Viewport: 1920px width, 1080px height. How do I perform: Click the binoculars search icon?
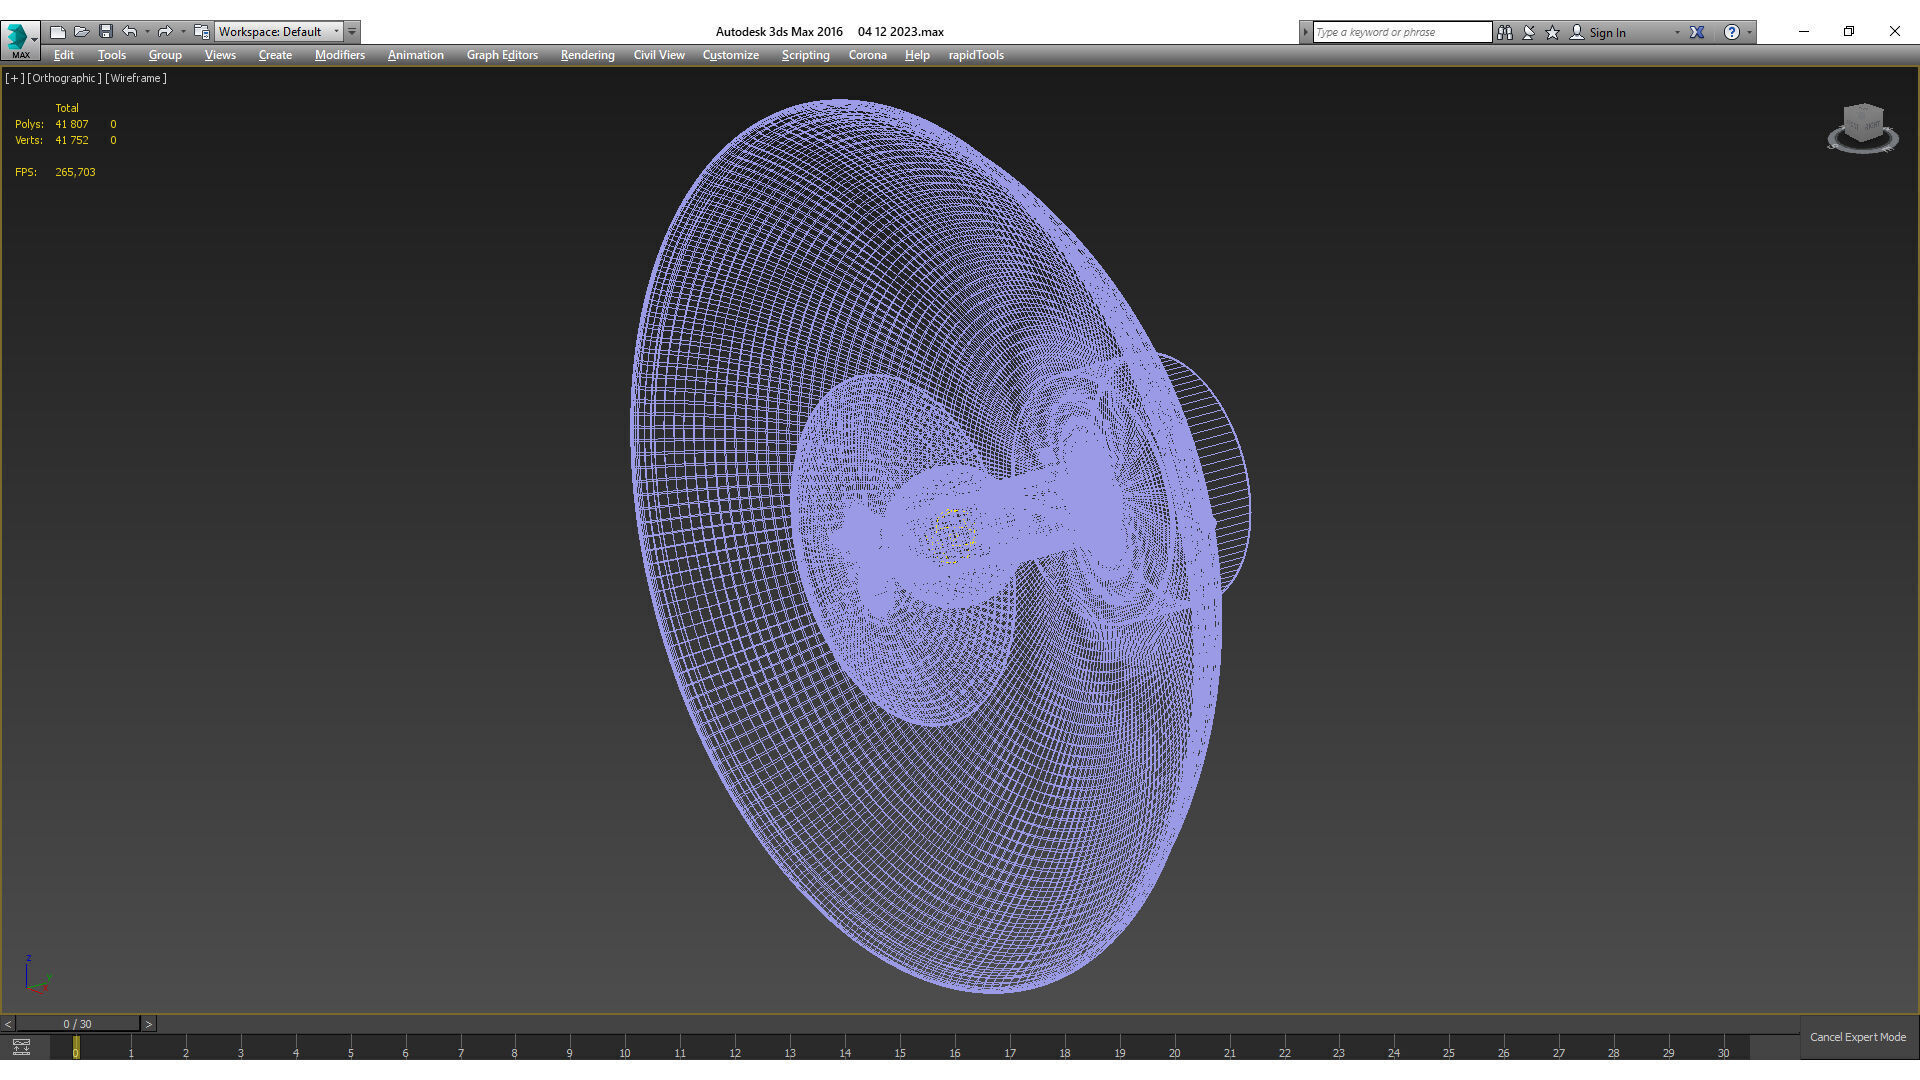point(1504,32)
